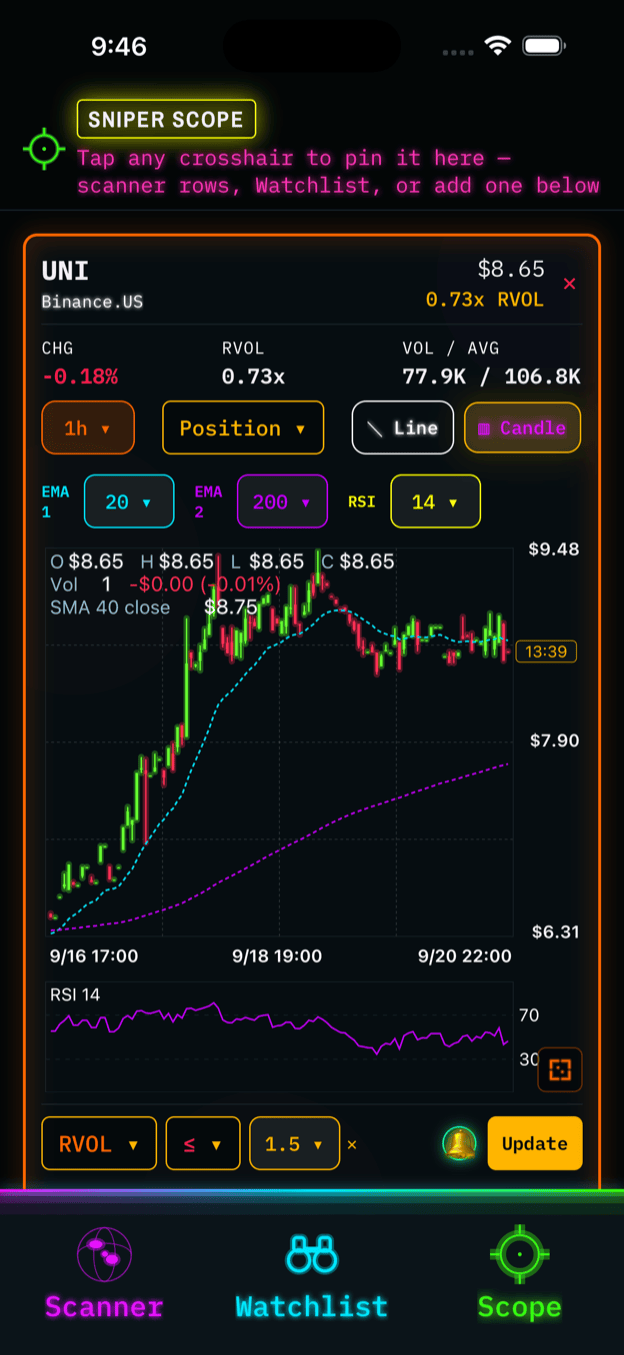624x1355 pixels.
Task: Open the RVOL alert metric dropdown
Action: (99, 1143)
